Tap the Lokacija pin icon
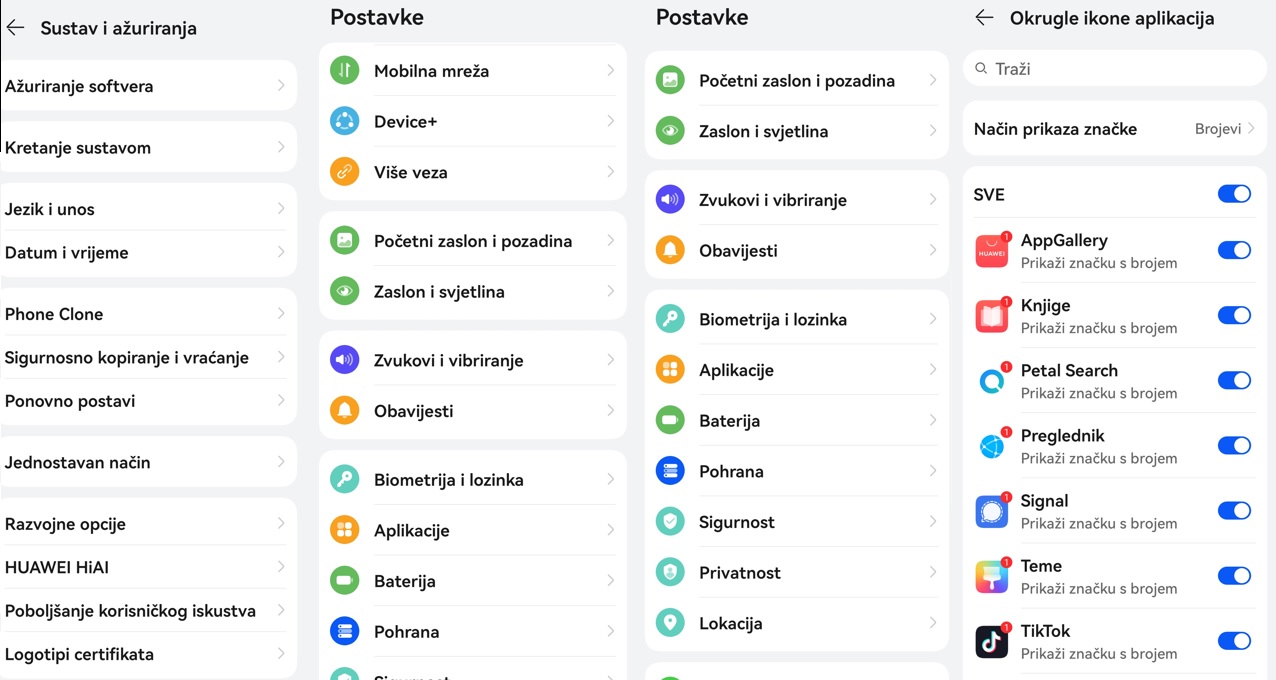The image size is (1276, 680). coord(670,623)
